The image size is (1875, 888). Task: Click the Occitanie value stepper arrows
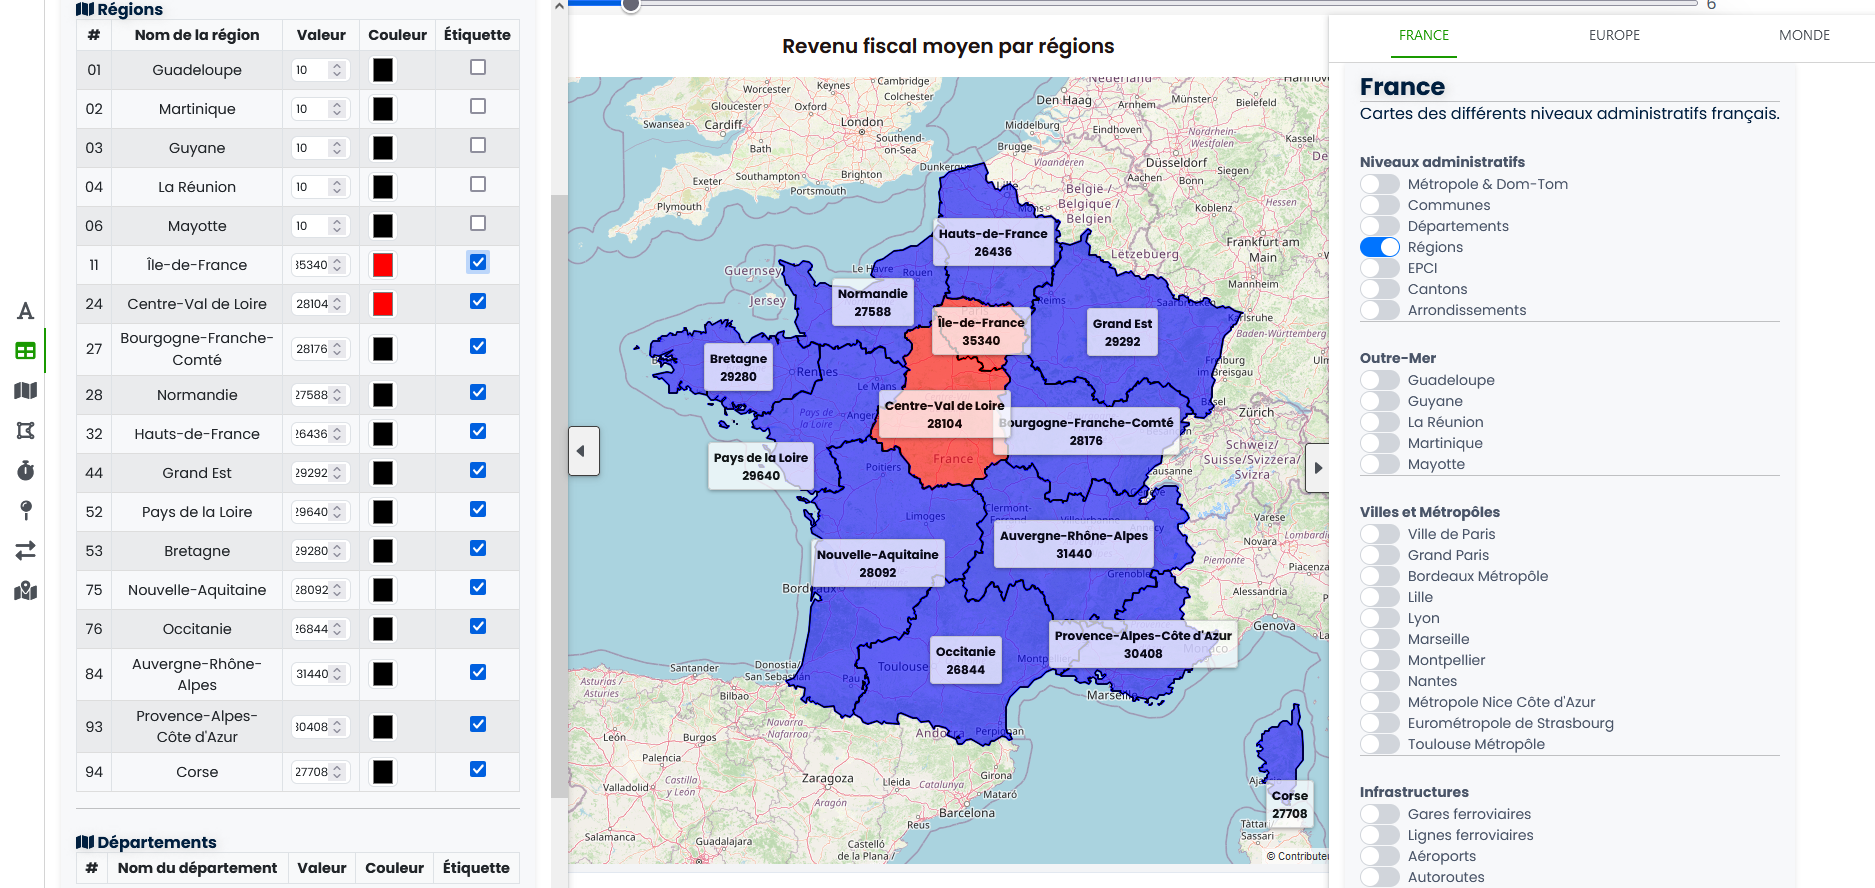tap(337, 629)
